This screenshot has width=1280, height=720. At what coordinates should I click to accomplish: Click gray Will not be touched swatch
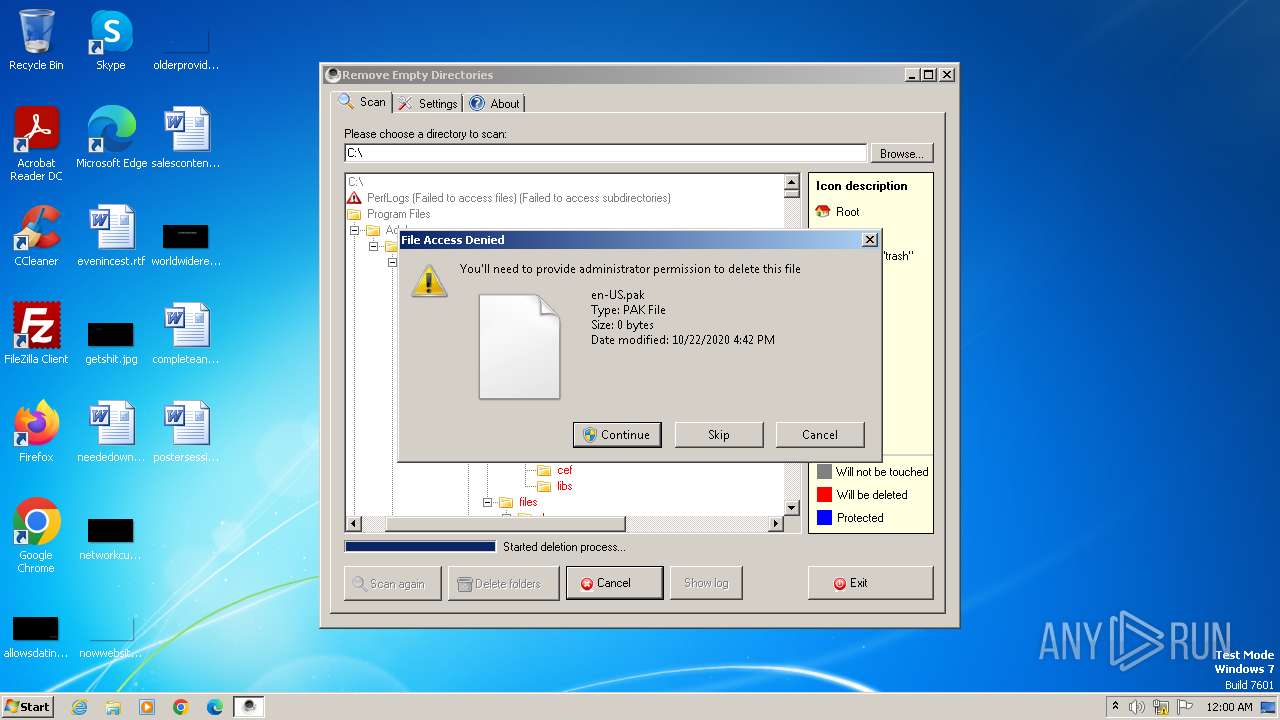pos(824,471)
